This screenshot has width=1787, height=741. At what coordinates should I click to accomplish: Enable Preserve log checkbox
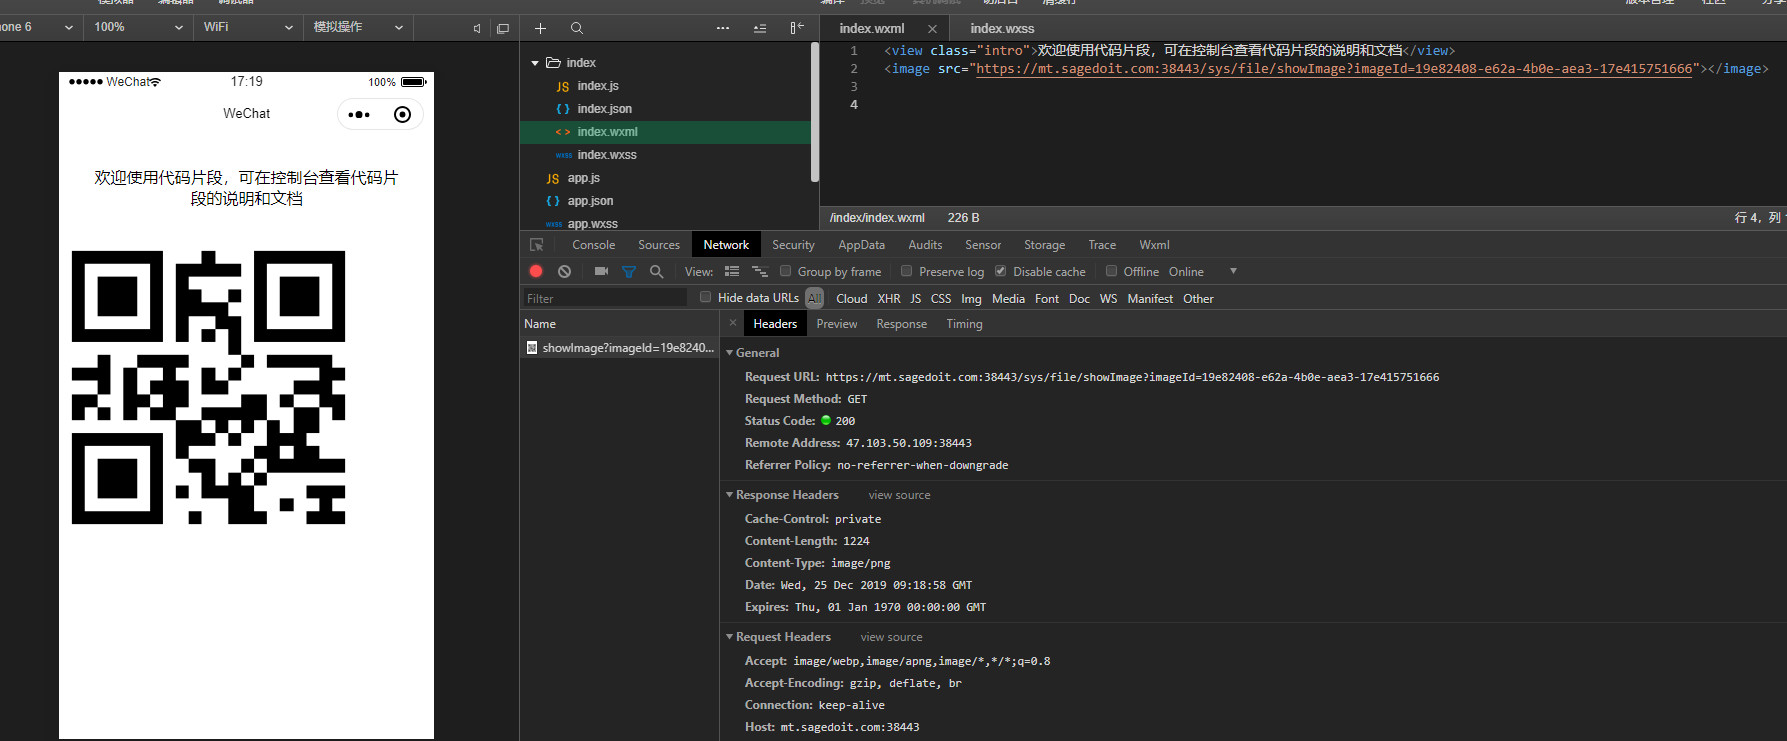(x=907, y=271)
